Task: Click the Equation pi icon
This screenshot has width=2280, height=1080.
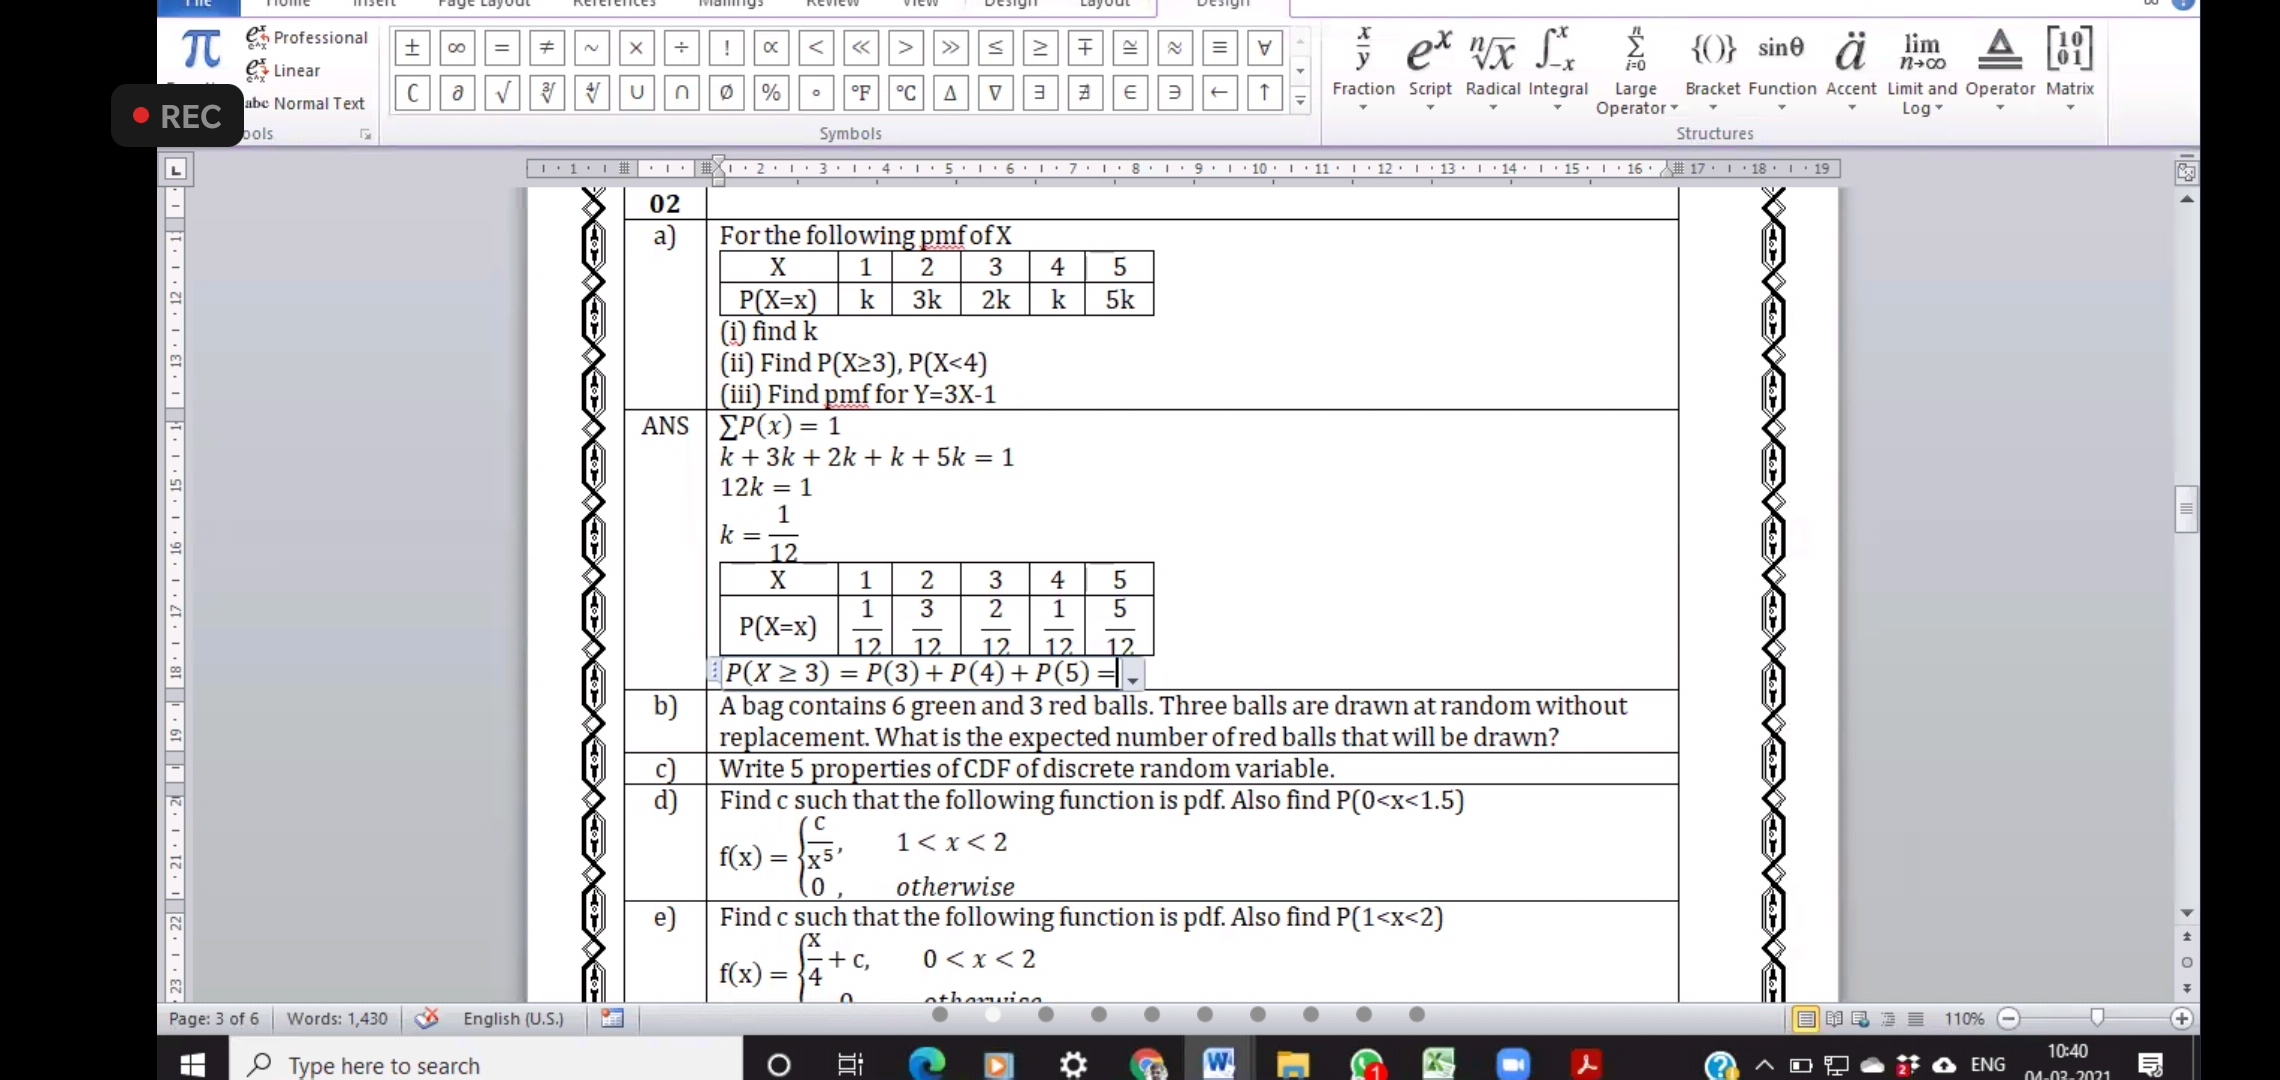Action: (200, 50)
